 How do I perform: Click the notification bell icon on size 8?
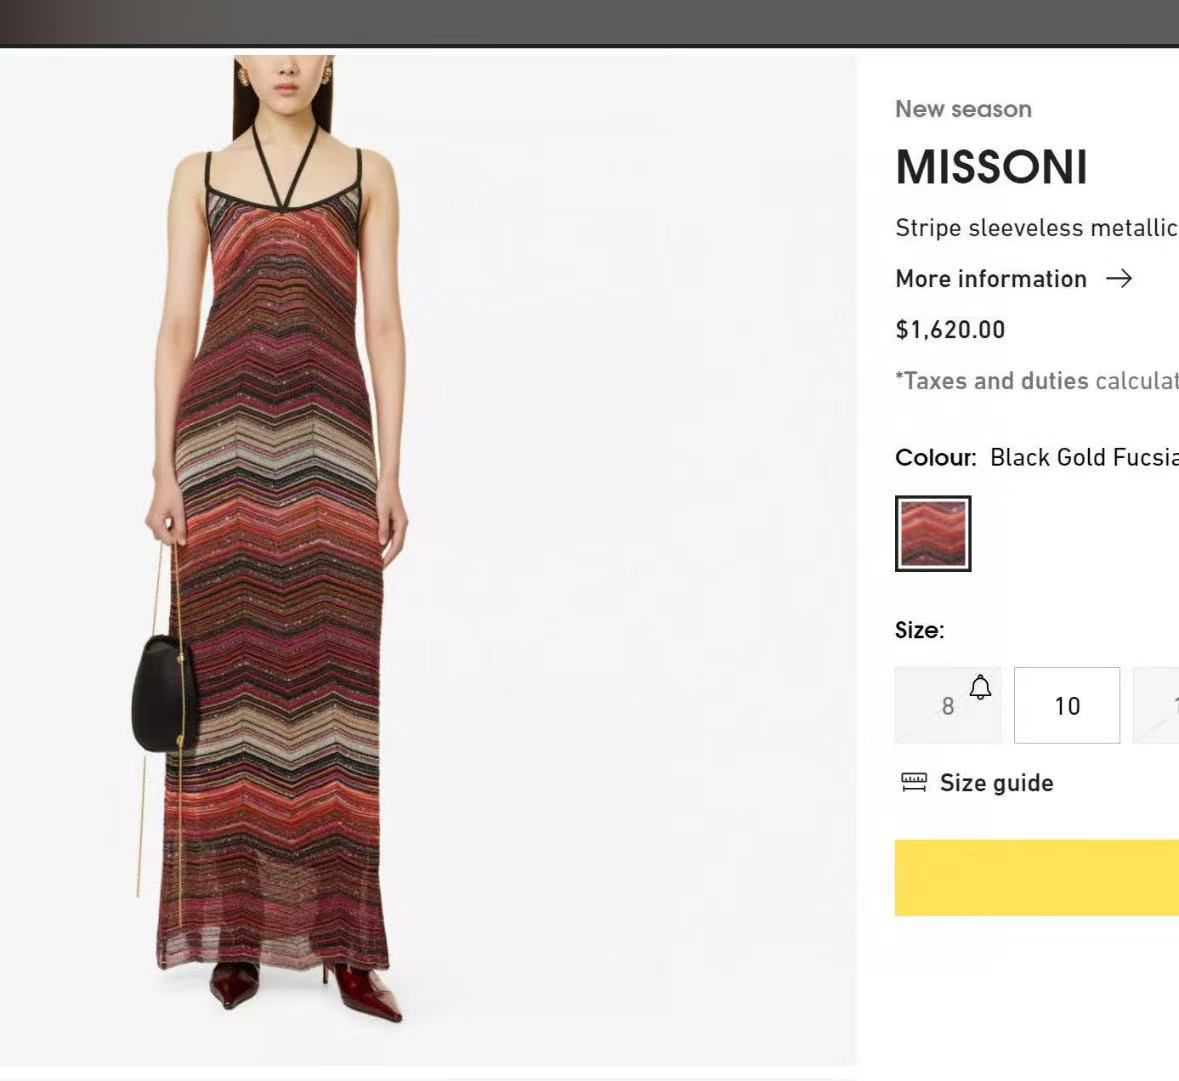(x=981, y=687)
